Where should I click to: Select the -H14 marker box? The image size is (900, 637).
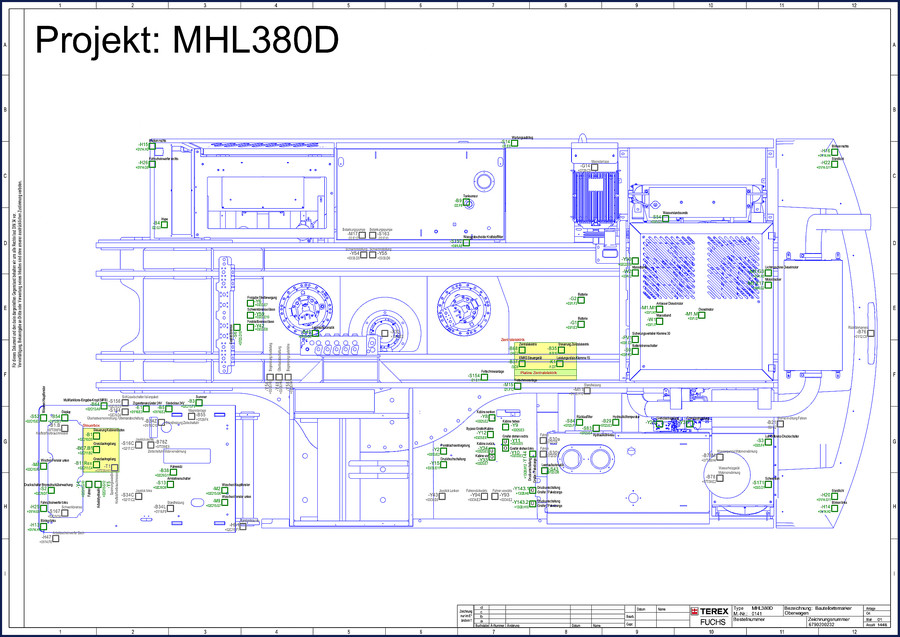click(x=835, y=508)
